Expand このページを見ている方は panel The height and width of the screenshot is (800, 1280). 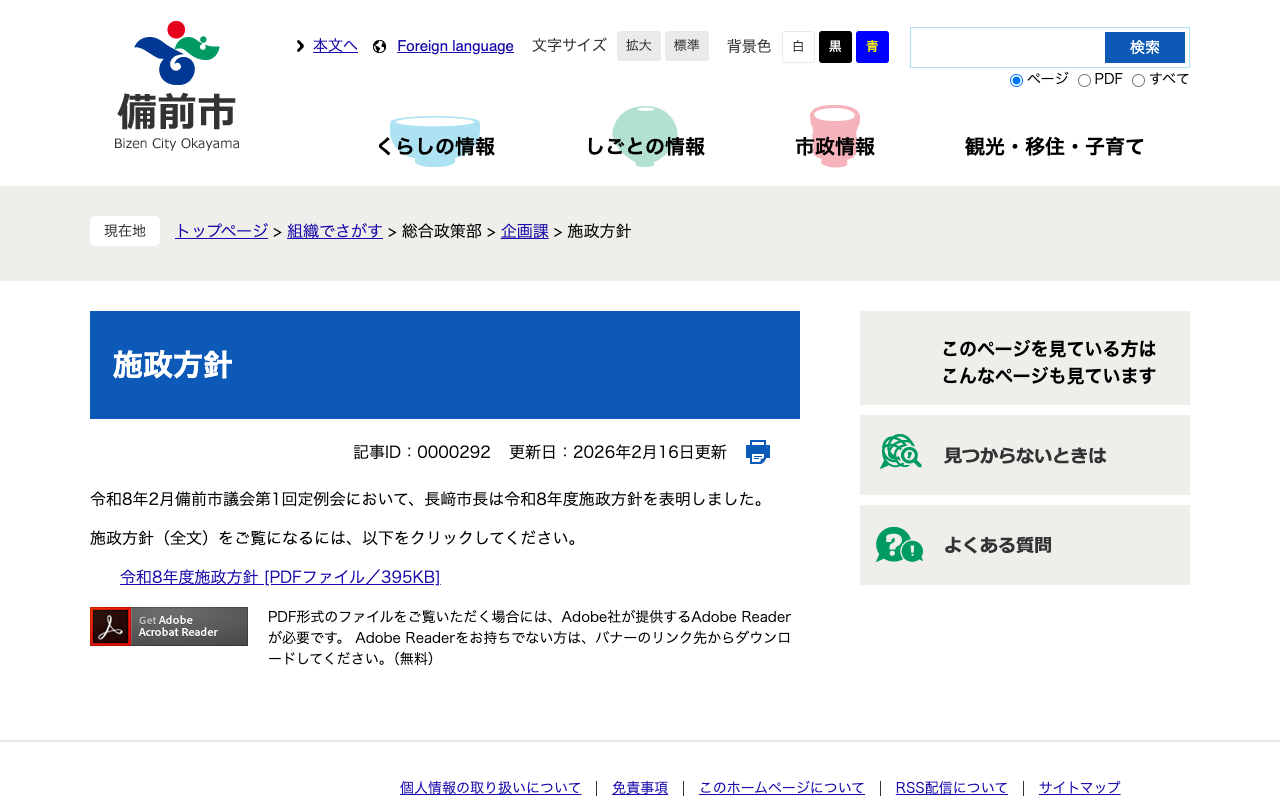coord(1025,358)
